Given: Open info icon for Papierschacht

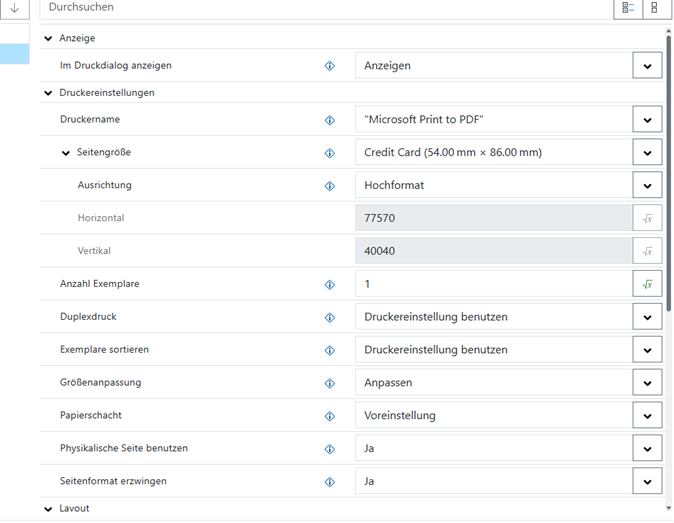Looking at the screenshot, I should click(x=330, y=416).
